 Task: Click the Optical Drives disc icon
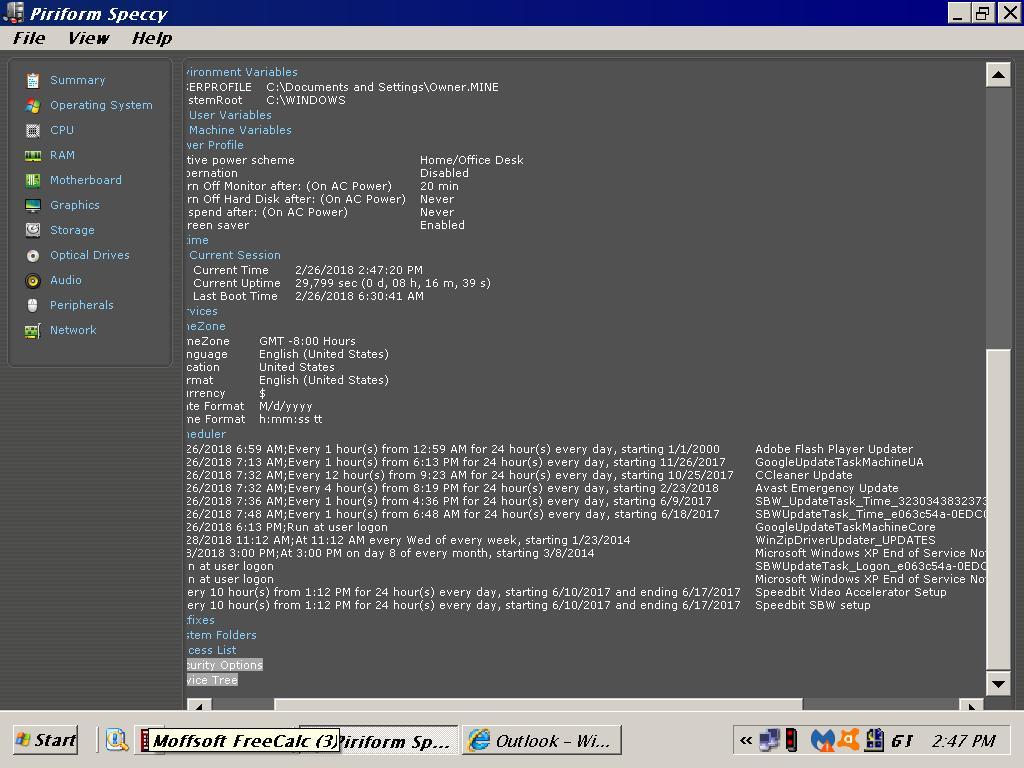coord(33,255)
